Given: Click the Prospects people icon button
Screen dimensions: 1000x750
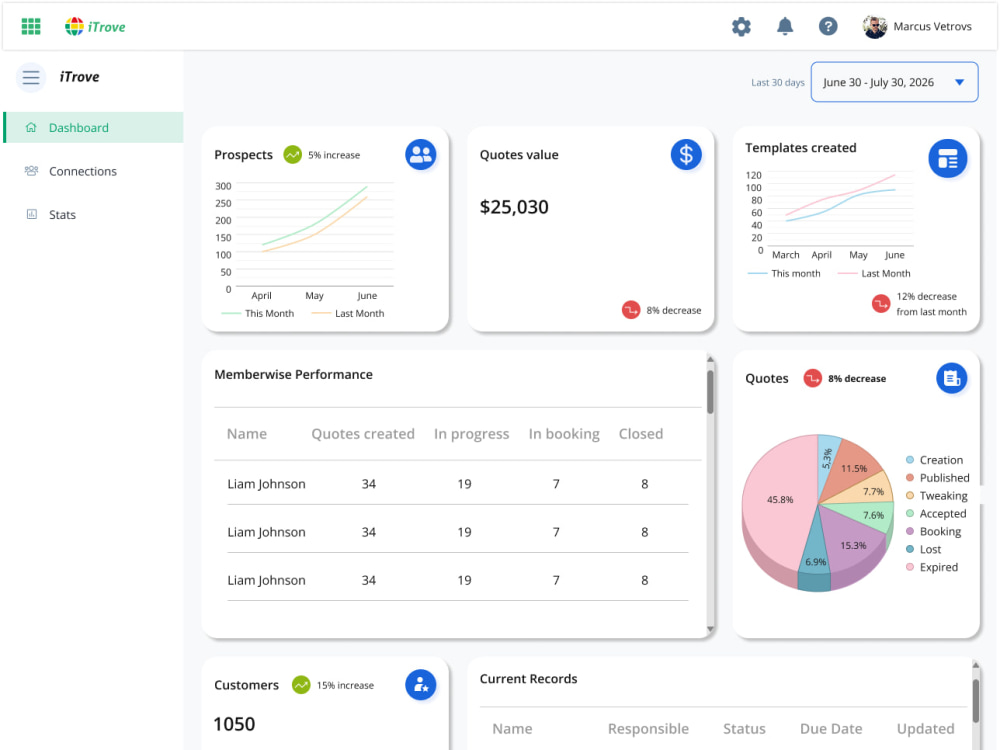Looking at the screenshot, I should pyautogui.click(x=420, y=154).
